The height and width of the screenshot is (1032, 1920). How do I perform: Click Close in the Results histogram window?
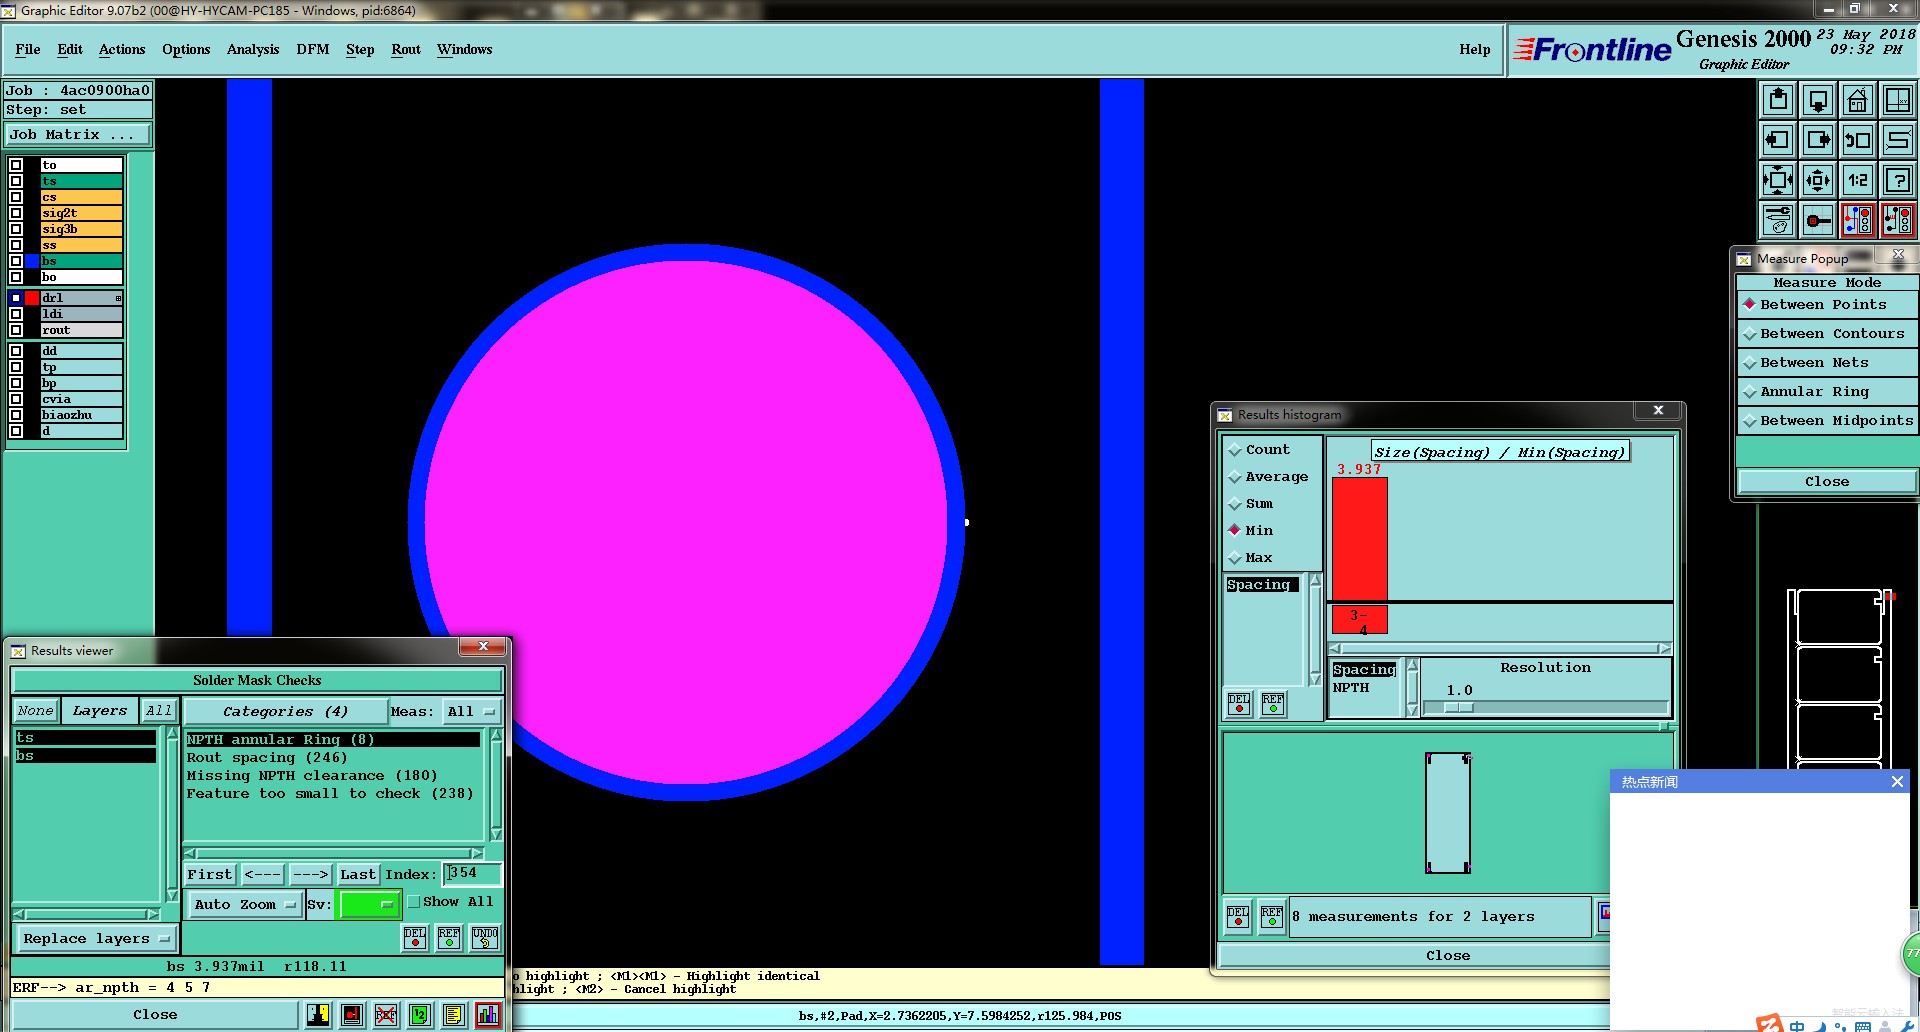[1447, 955]
